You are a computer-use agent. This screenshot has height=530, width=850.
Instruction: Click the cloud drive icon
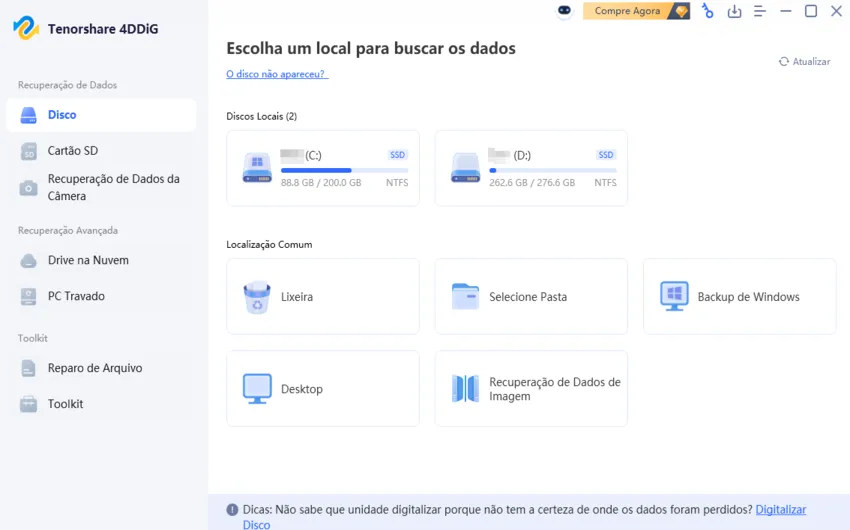(x=28, y=261)
